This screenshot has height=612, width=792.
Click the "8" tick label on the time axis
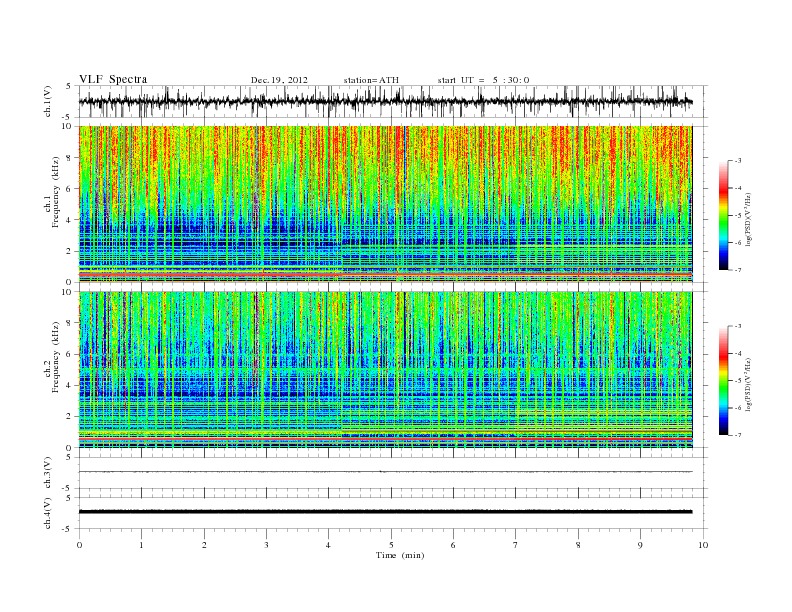click(578, 545)
